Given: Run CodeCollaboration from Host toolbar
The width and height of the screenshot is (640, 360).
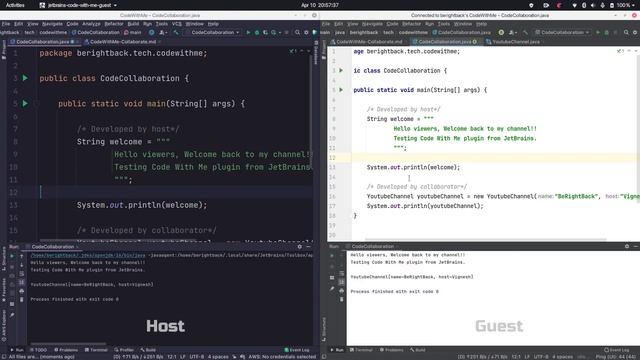Looking at the screenshot, I should click(248, 32).
